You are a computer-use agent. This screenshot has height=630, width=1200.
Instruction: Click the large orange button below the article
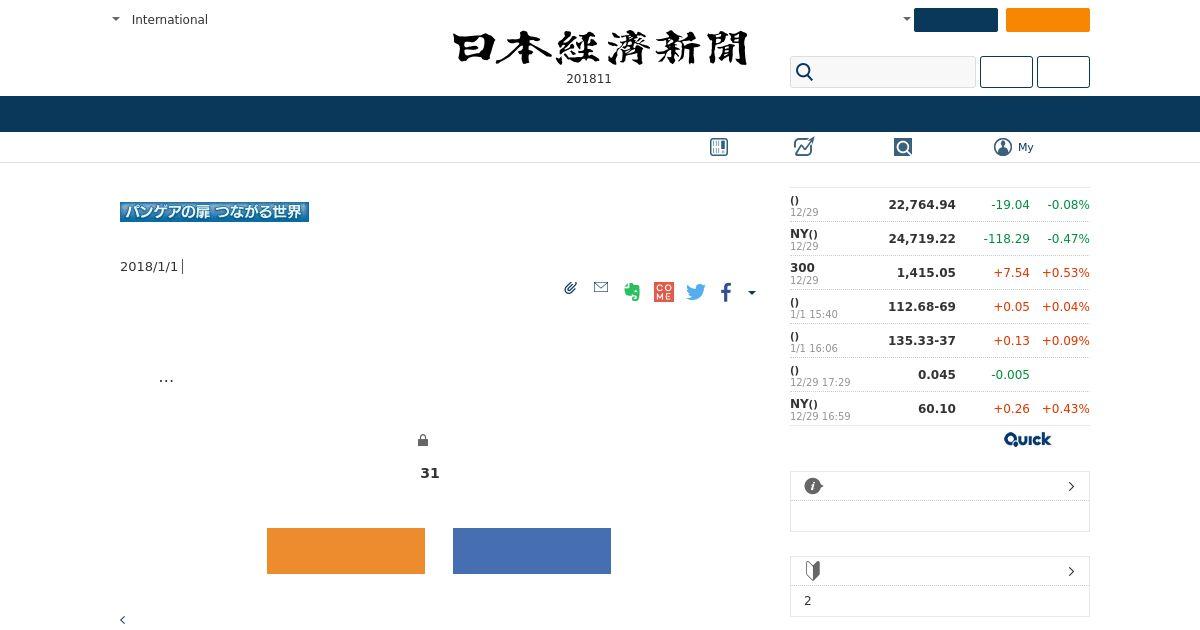(346, 551)
